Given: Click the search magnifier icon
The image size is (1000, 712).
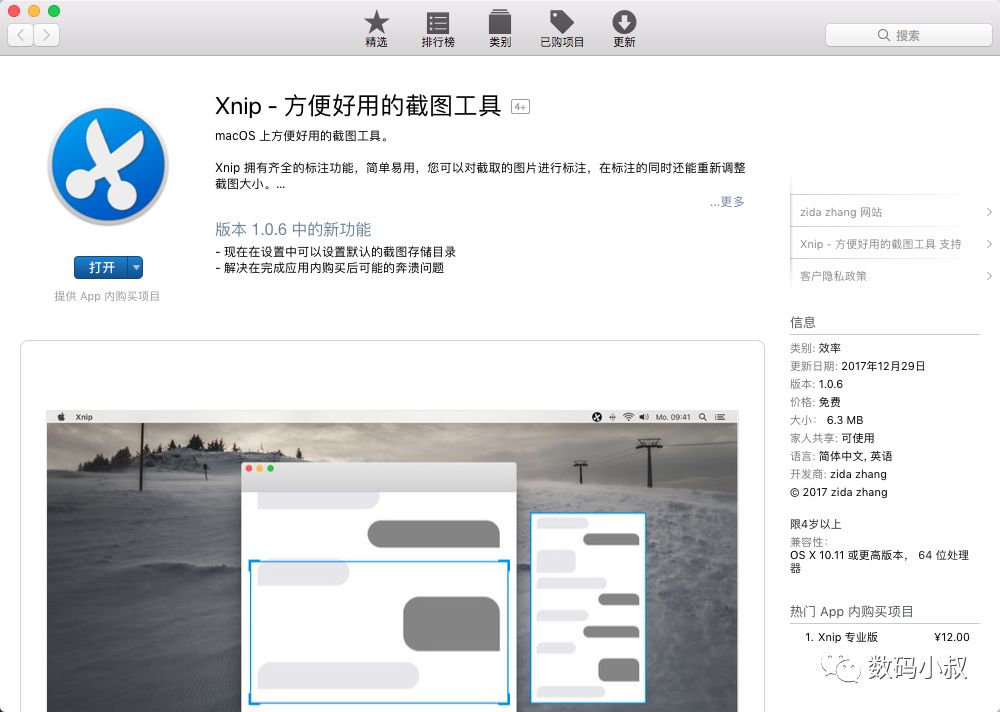Looking at the screenshot, I should 883,35.
